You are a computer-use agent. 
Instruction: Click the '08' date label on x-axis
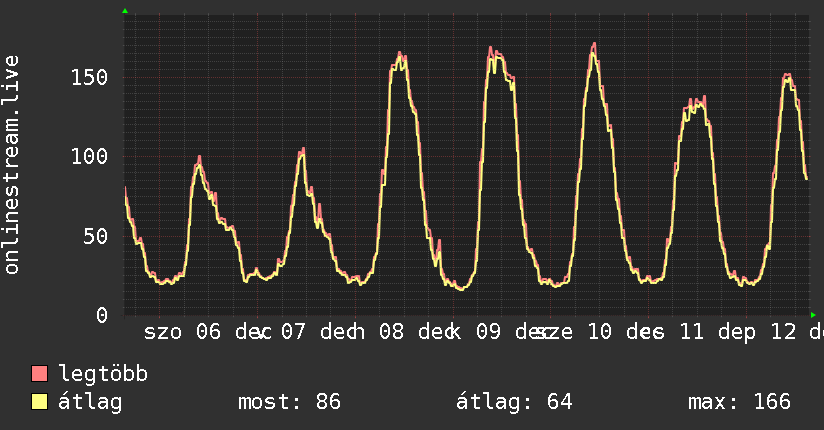[x=392, y=332]
